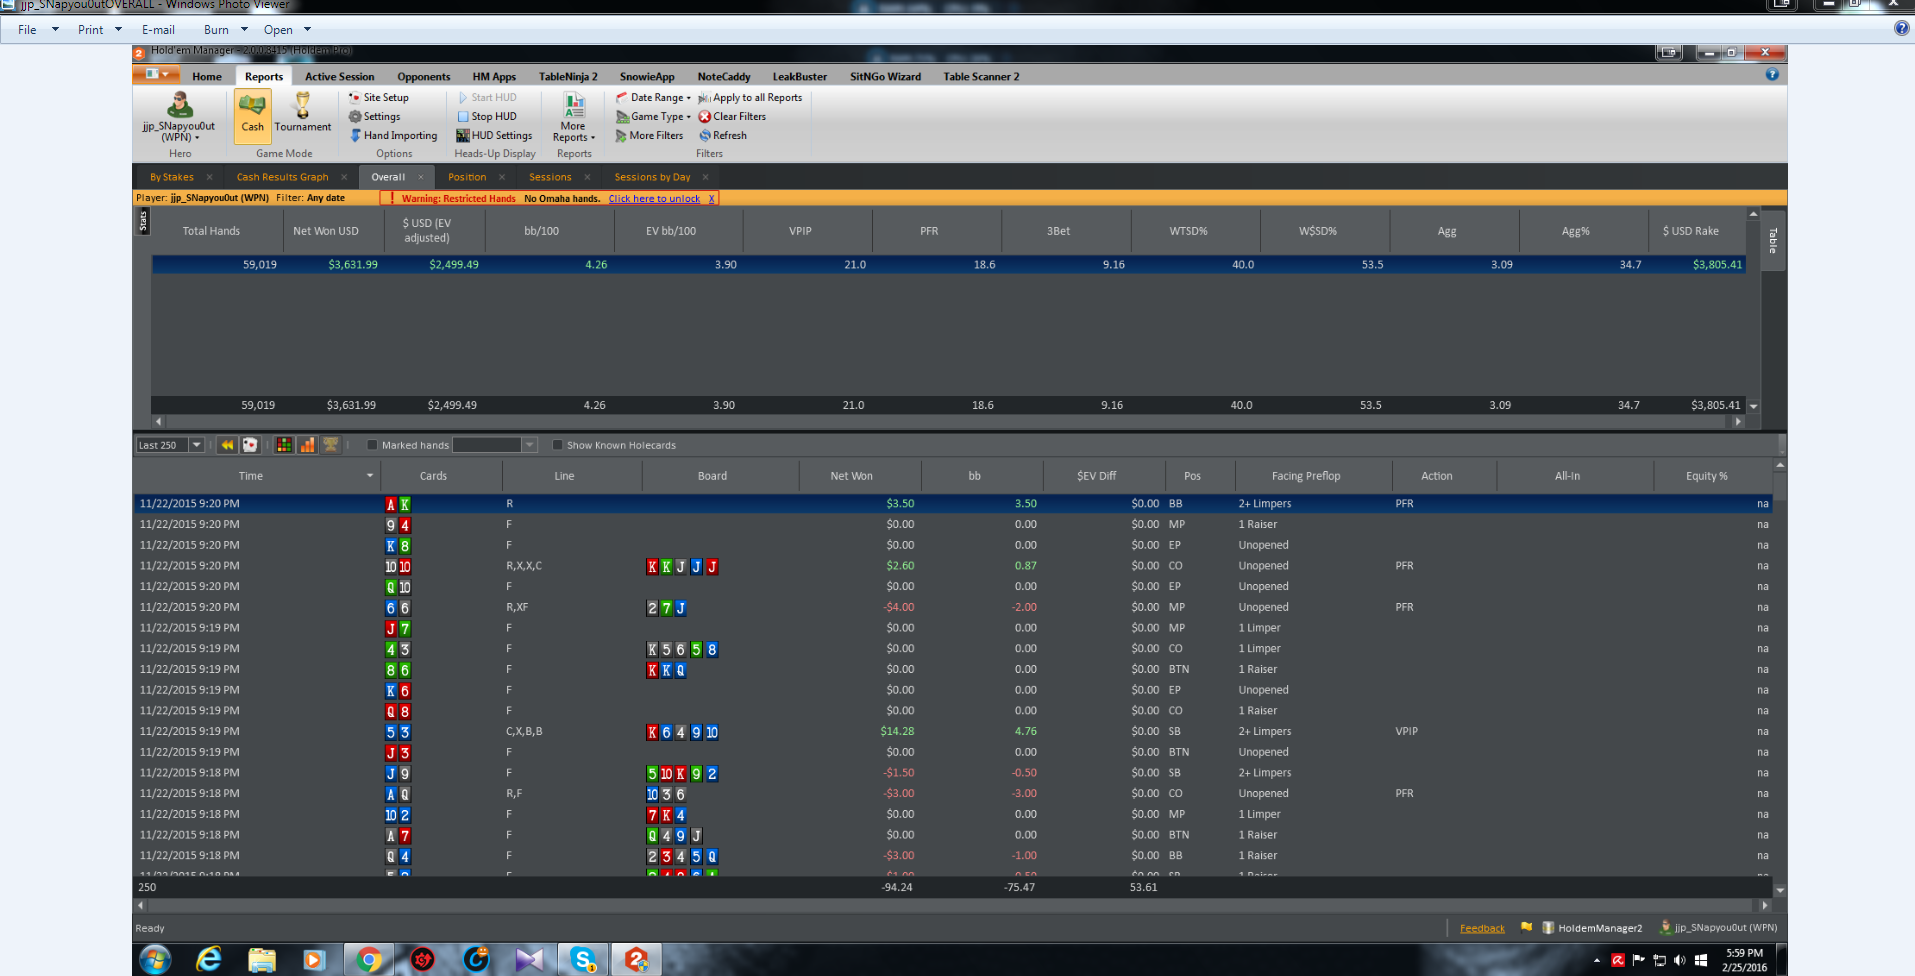The height and width of the screenshot is (976, 1915).
Task: Click the stats grid horizontal scrollbar right arrow
Action: [x=1738, y=422]
